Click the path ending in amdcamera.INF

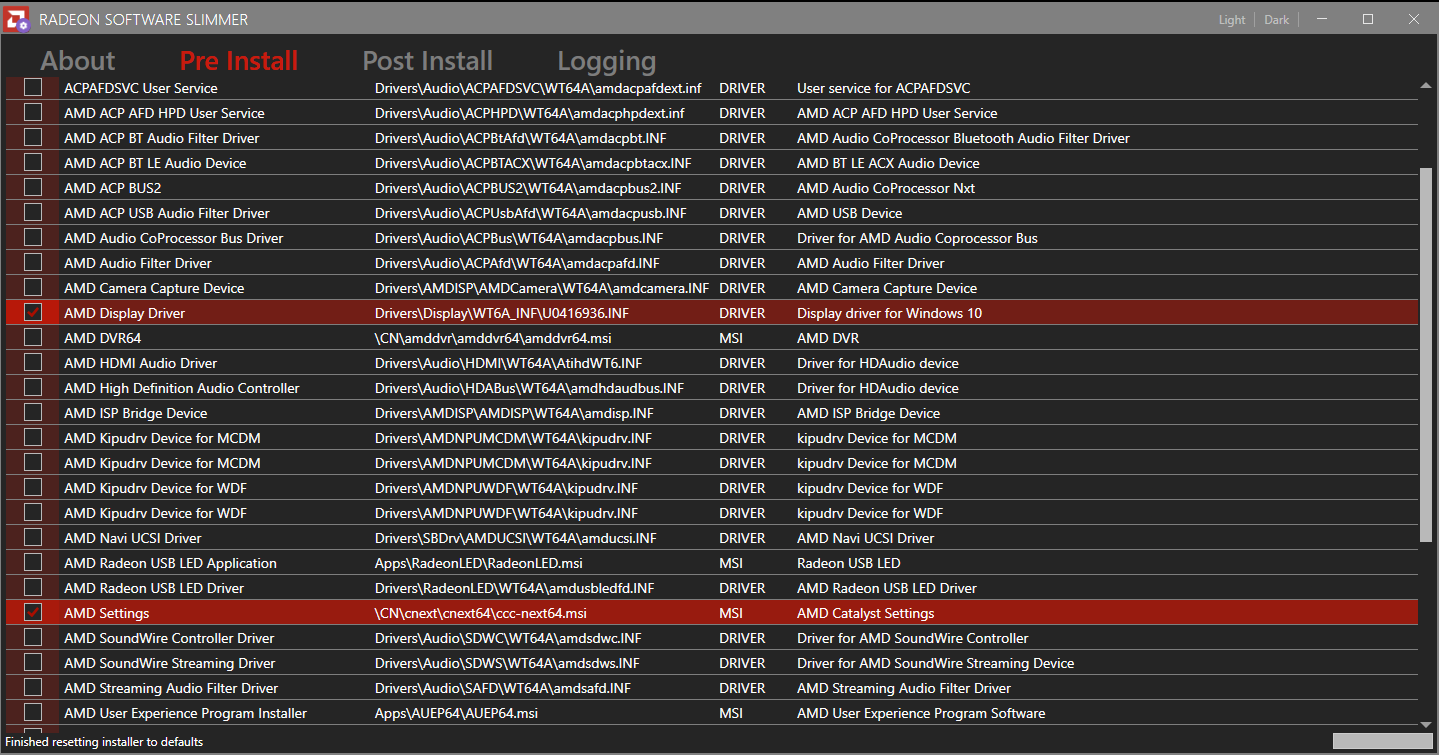click(x=542, y=288)
